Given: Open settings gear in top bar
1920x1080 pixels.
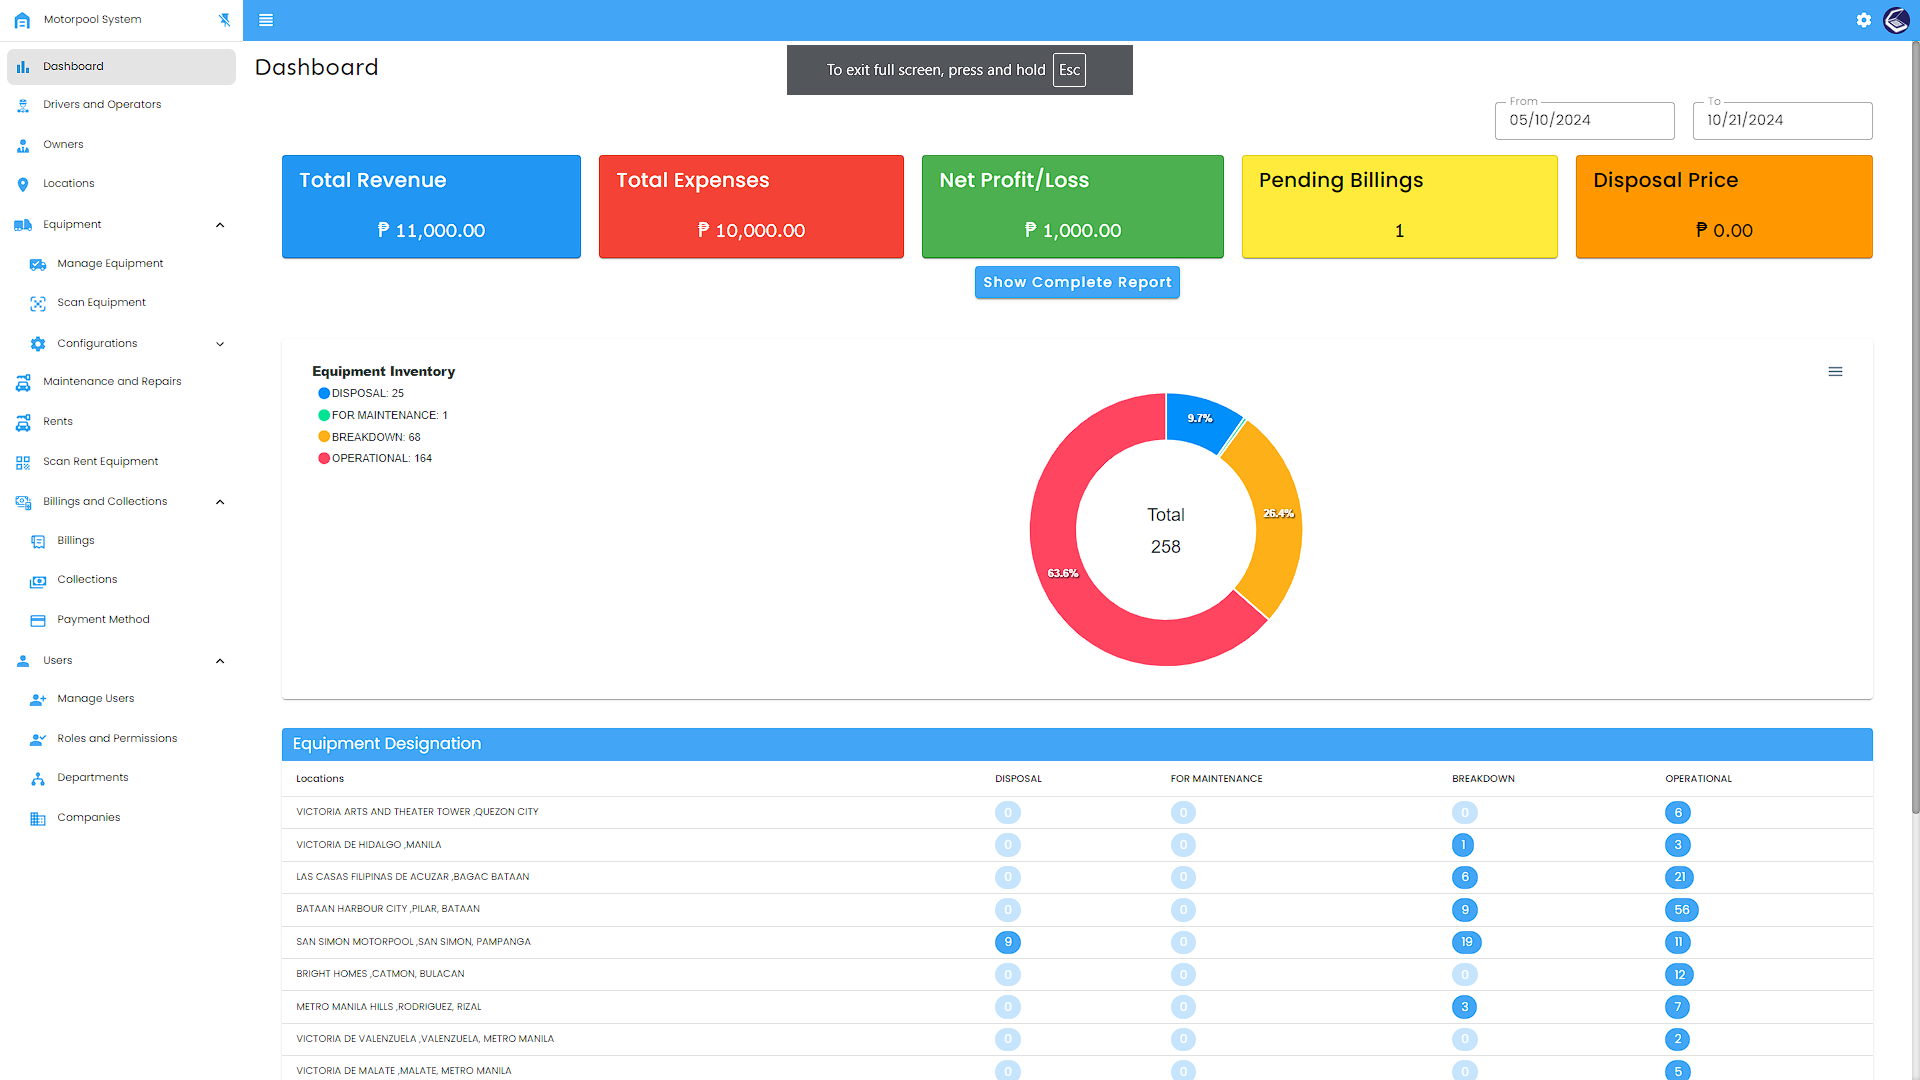Looking at the screenshot, I should [x=1864, y=20].
